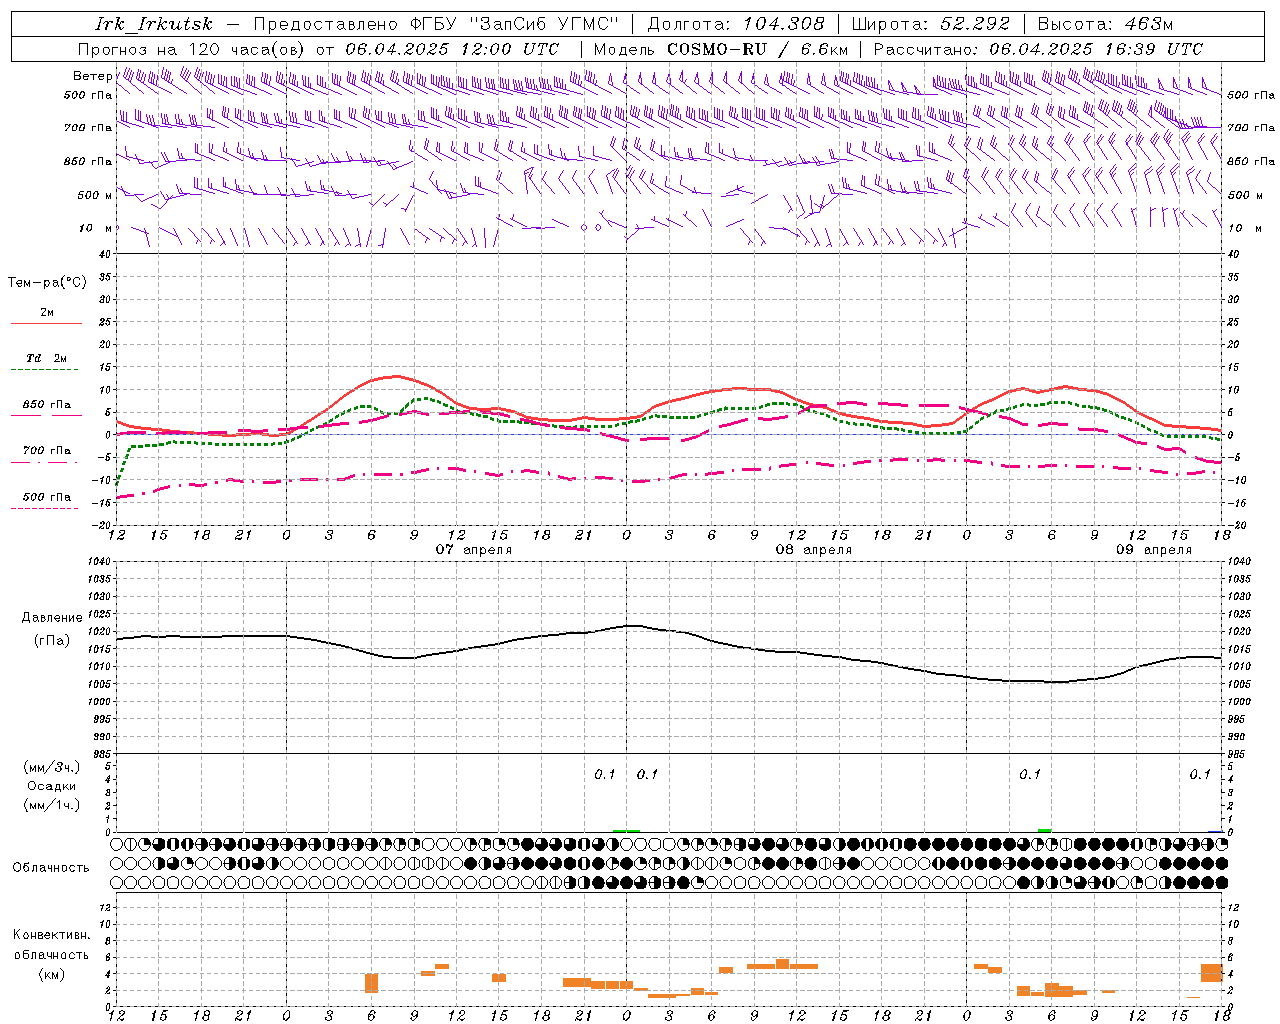Screen dimensions: 1280x1024
Task: Click the longitude value Долгота: 104.308
Action: pos(736,24)
